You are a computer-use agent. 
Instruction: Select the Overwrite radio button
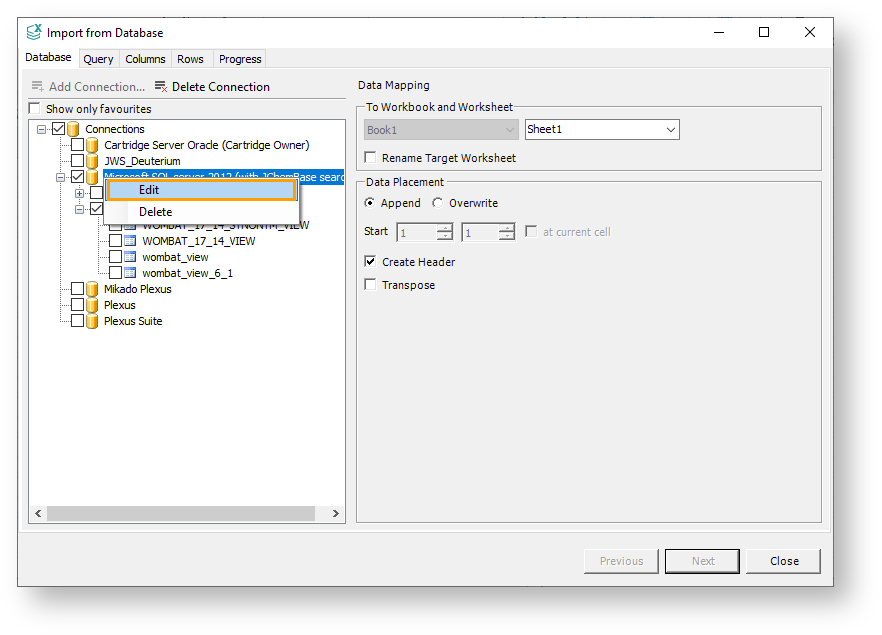point(438,203)
